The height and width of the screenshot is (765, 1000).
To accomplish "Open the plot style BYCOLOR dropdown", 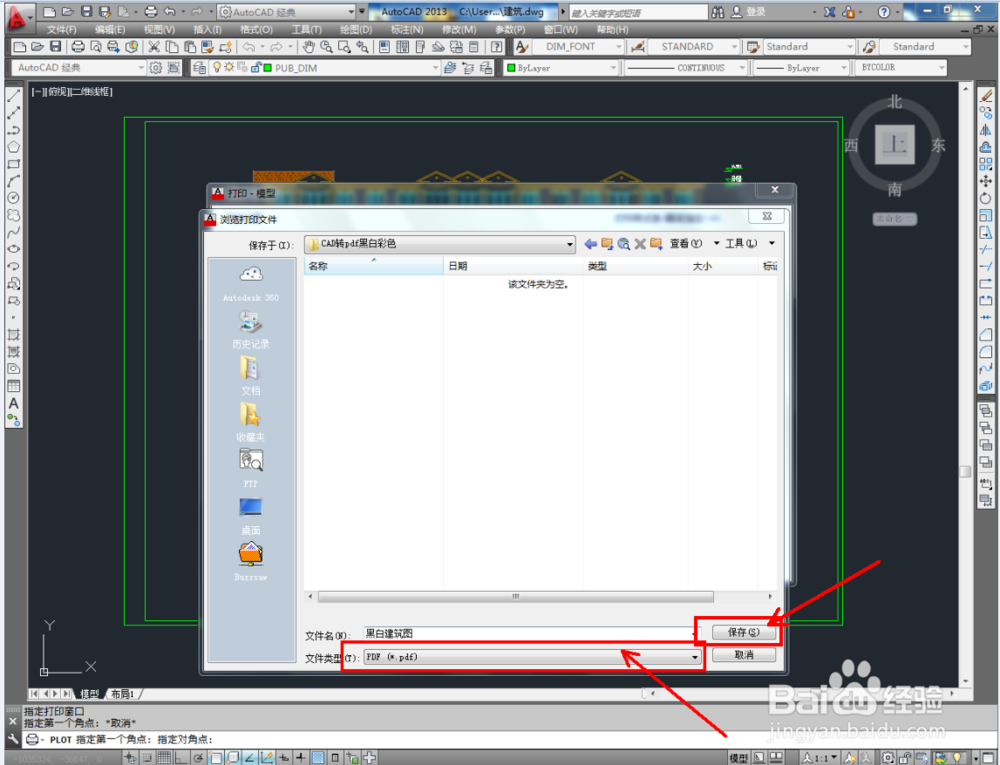I will click(x=901, y=68).
